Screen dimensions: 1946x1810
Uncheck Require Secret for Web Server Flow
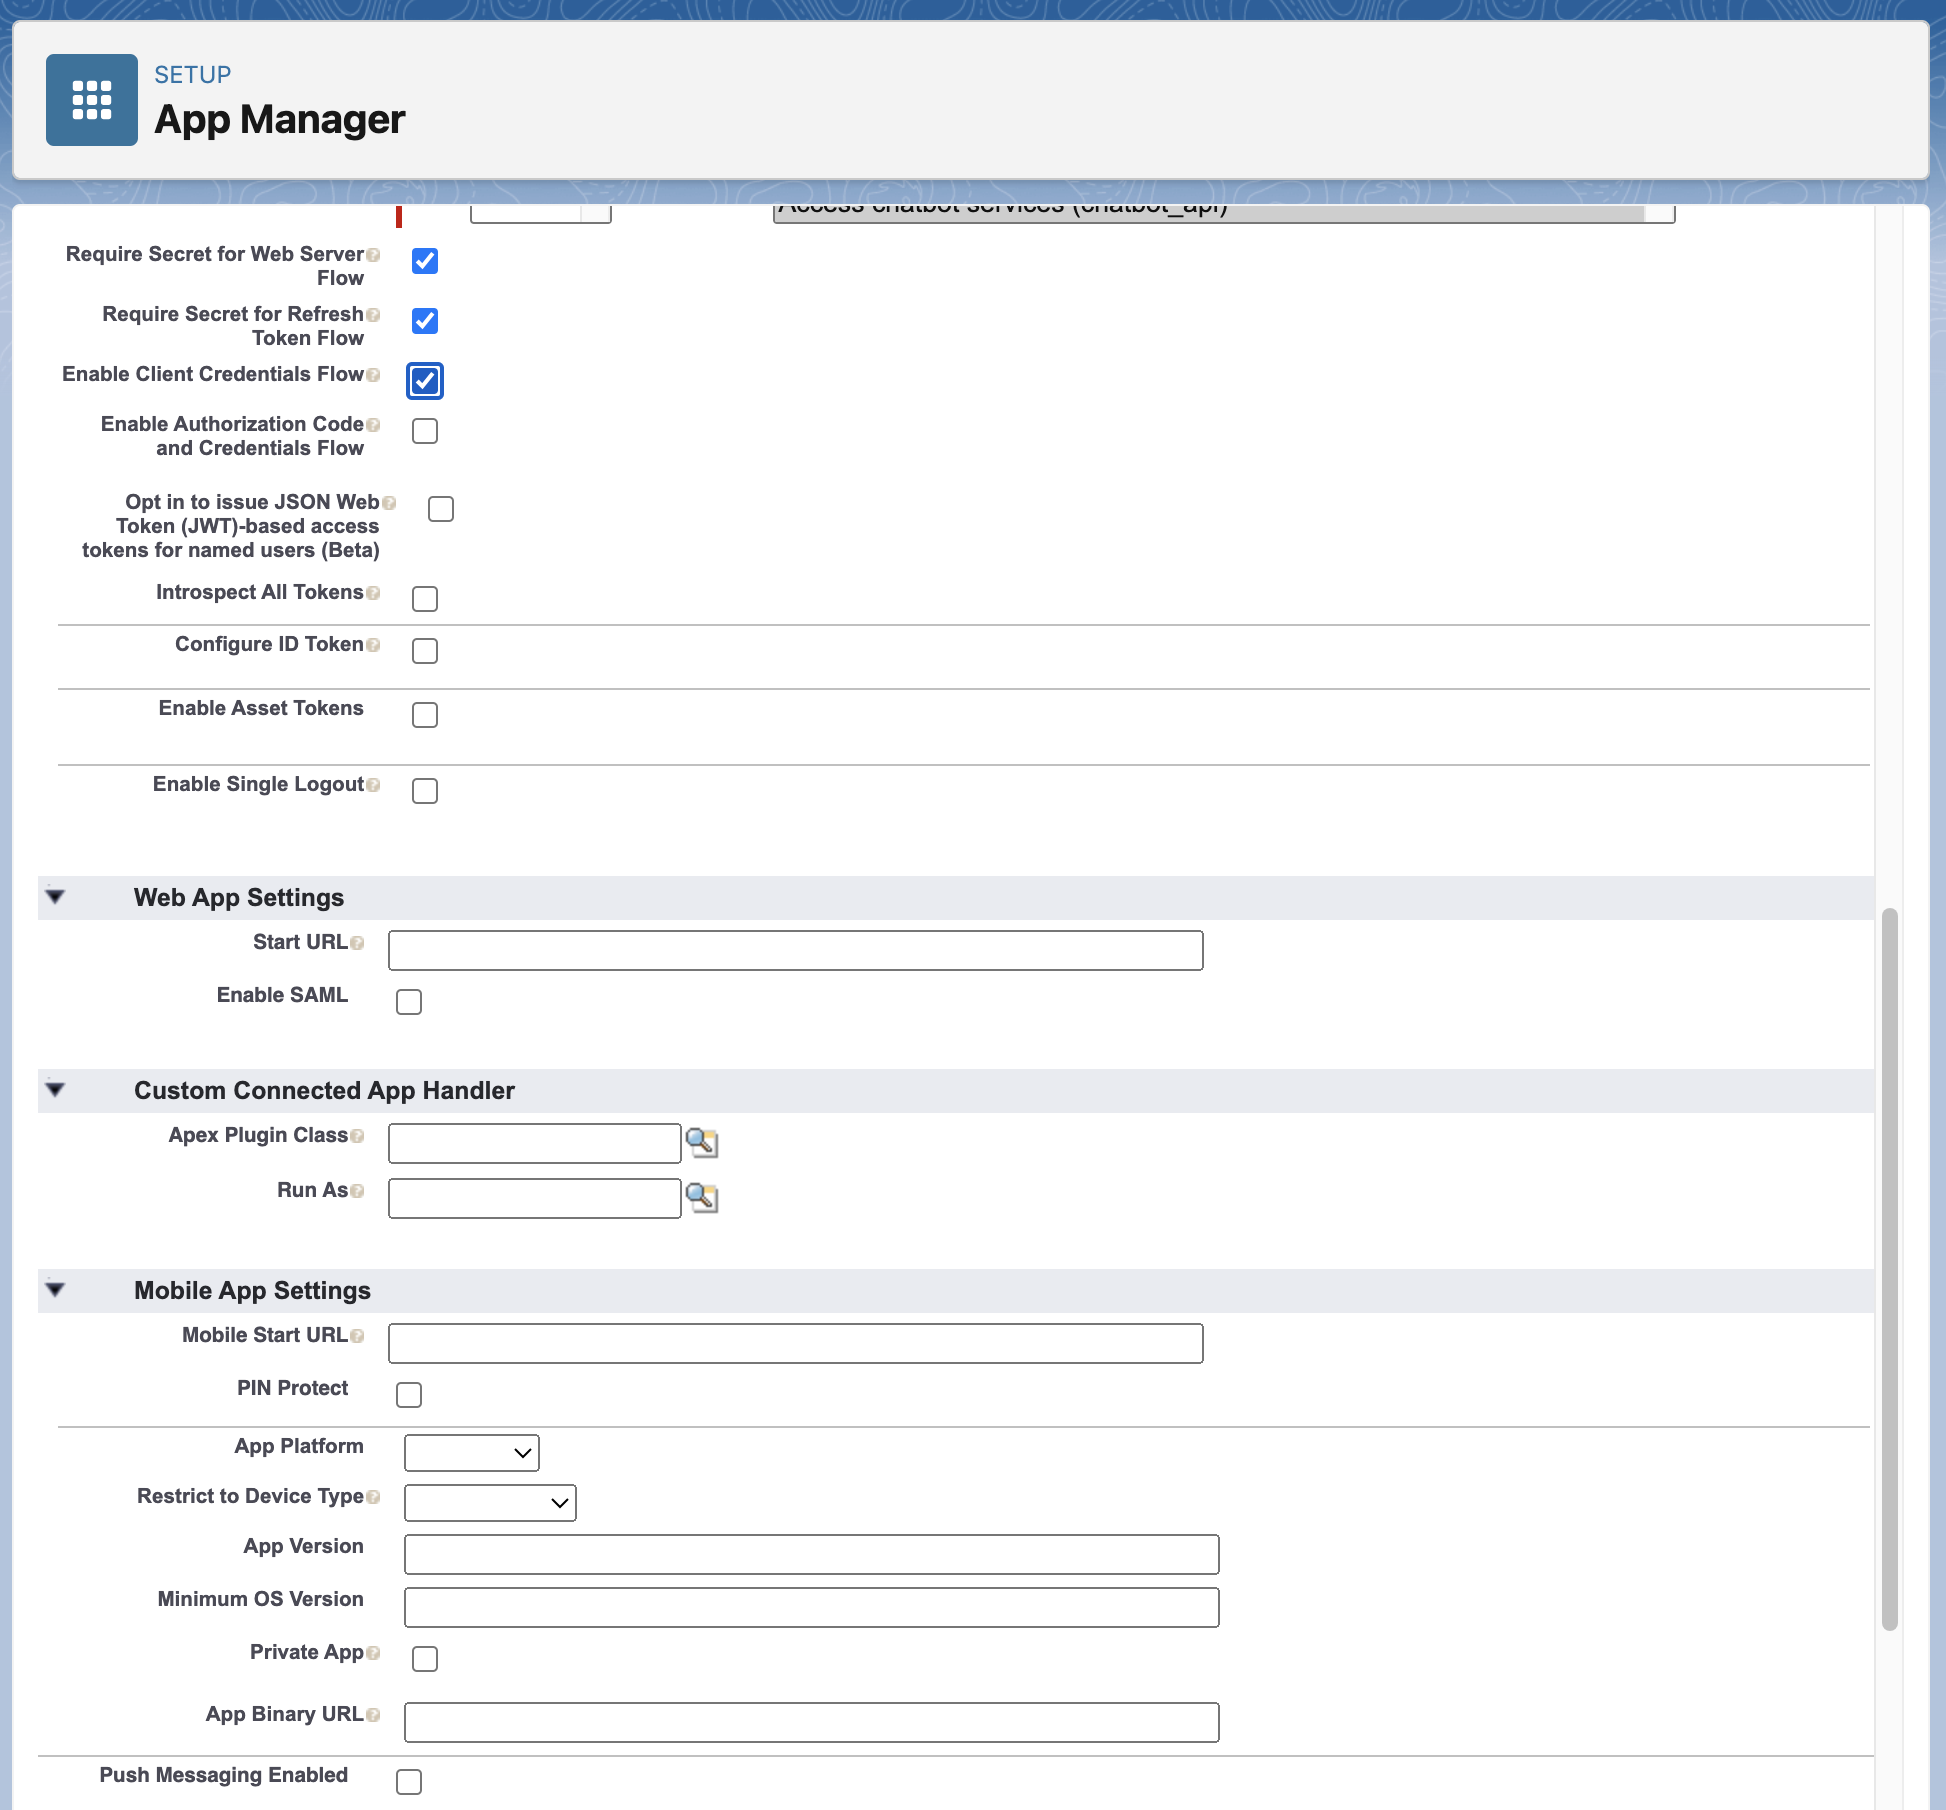tap(425, 261)
